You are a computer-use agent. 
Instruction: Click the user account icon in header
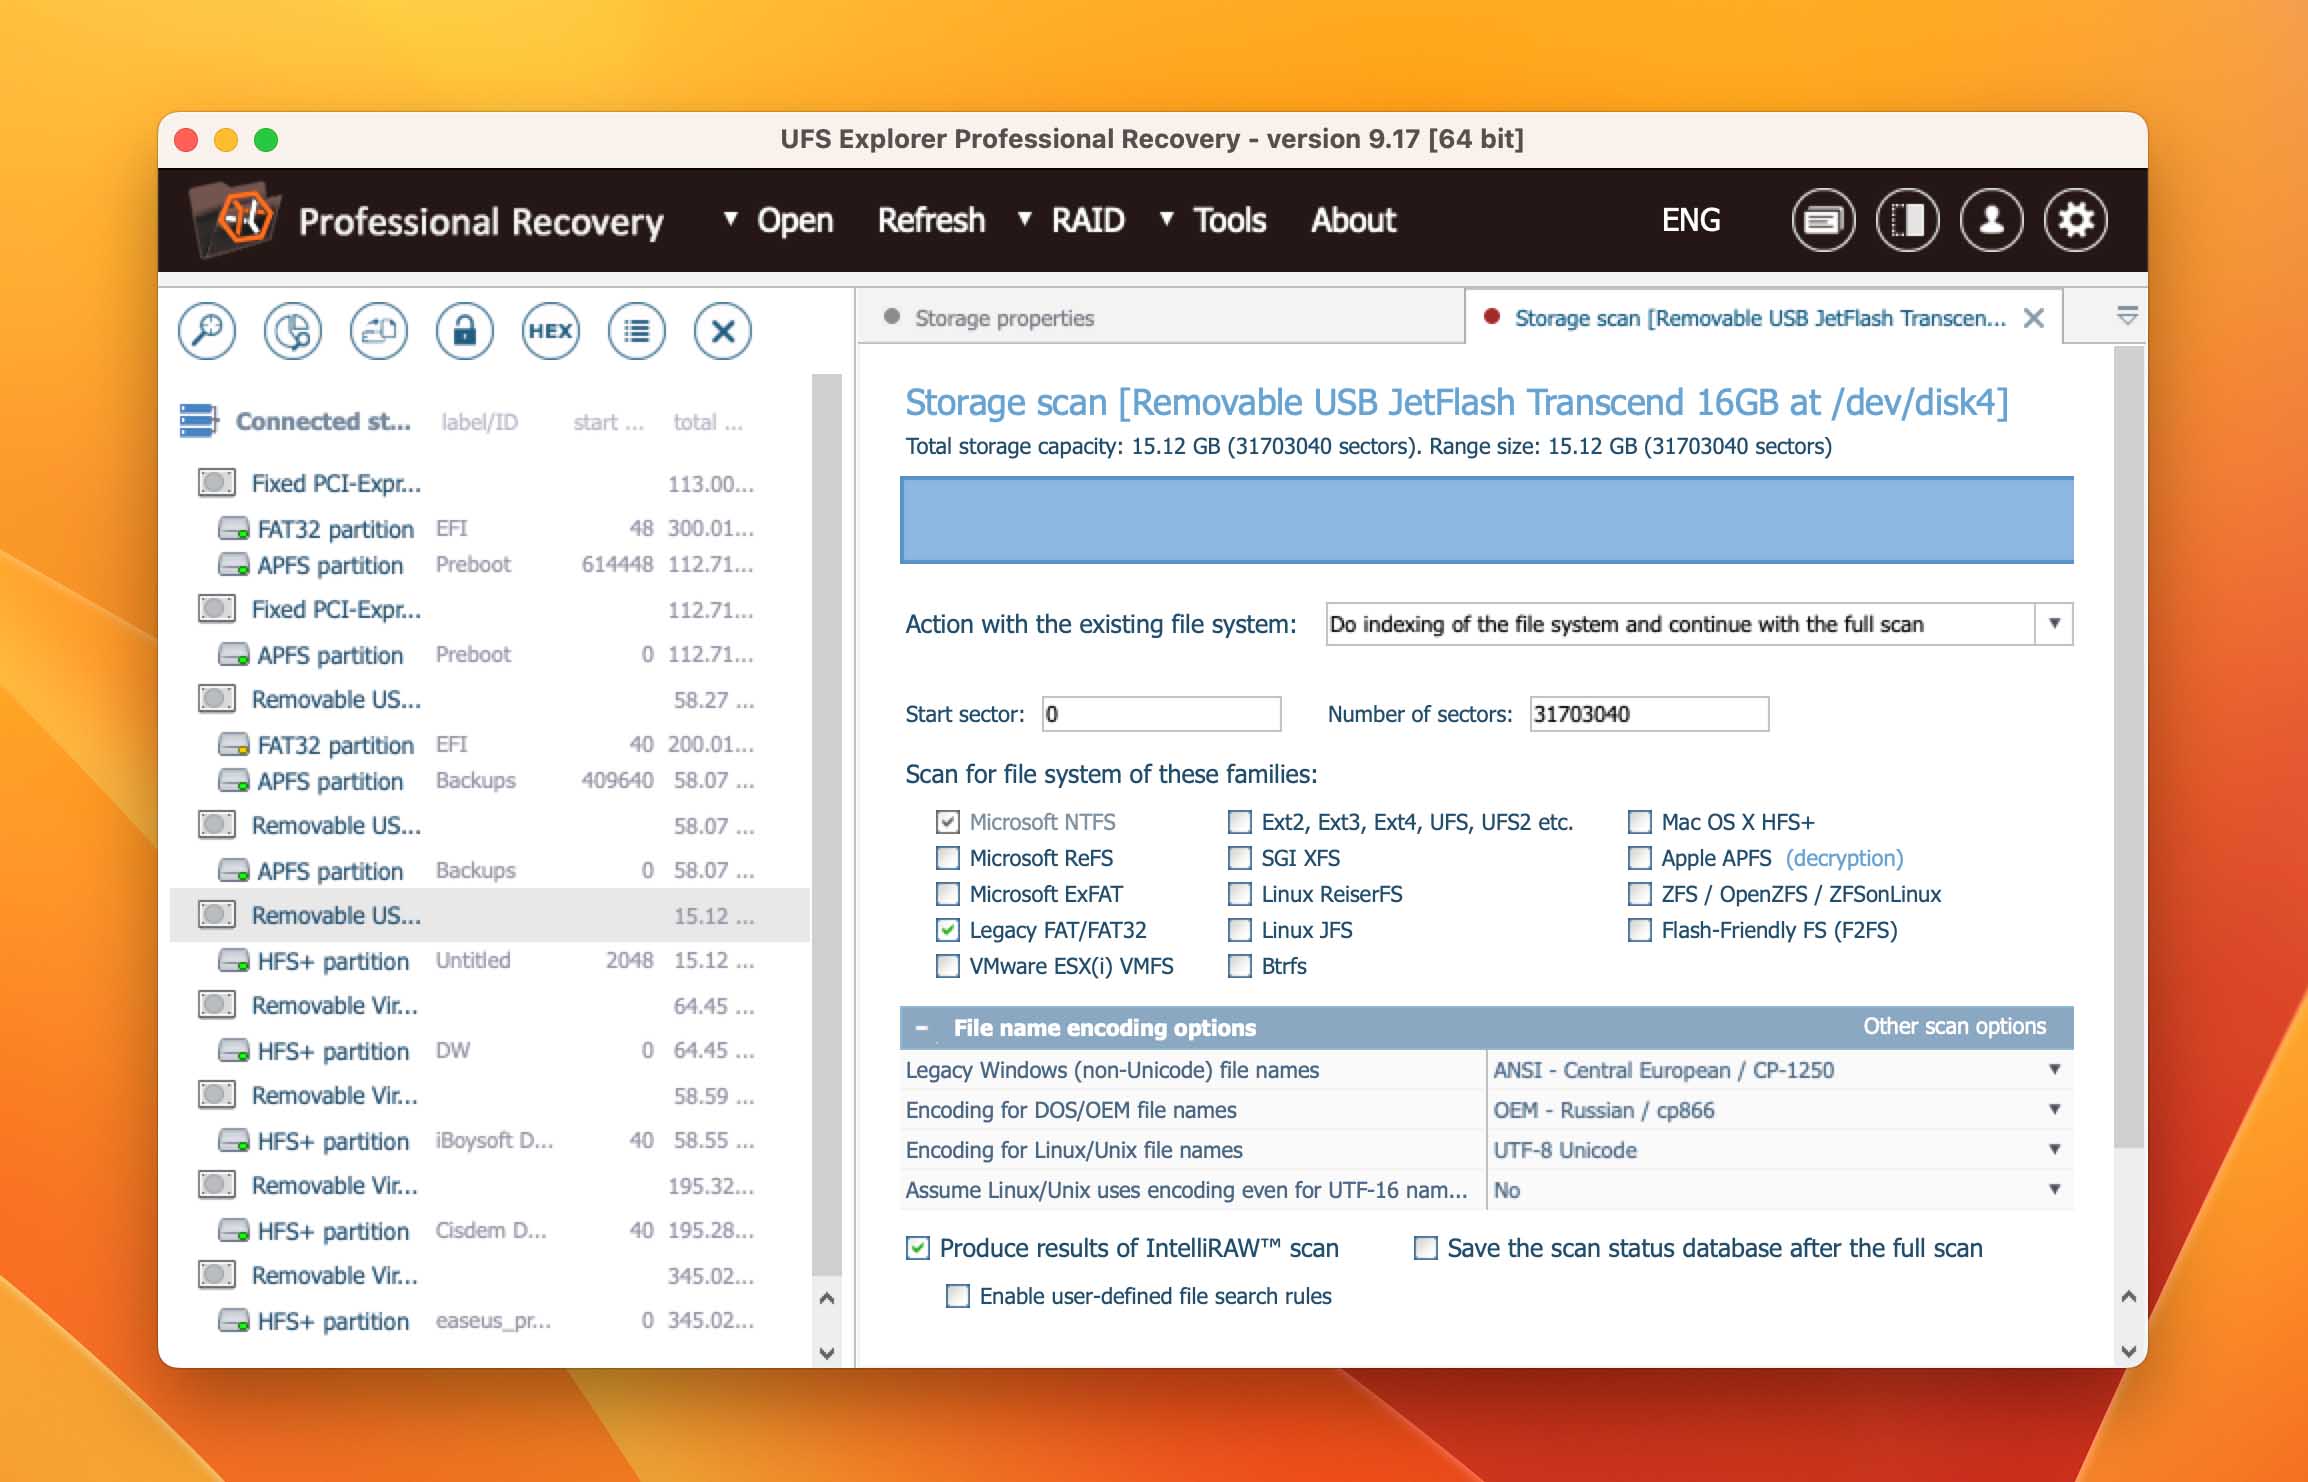click(x=1991, y=220)
